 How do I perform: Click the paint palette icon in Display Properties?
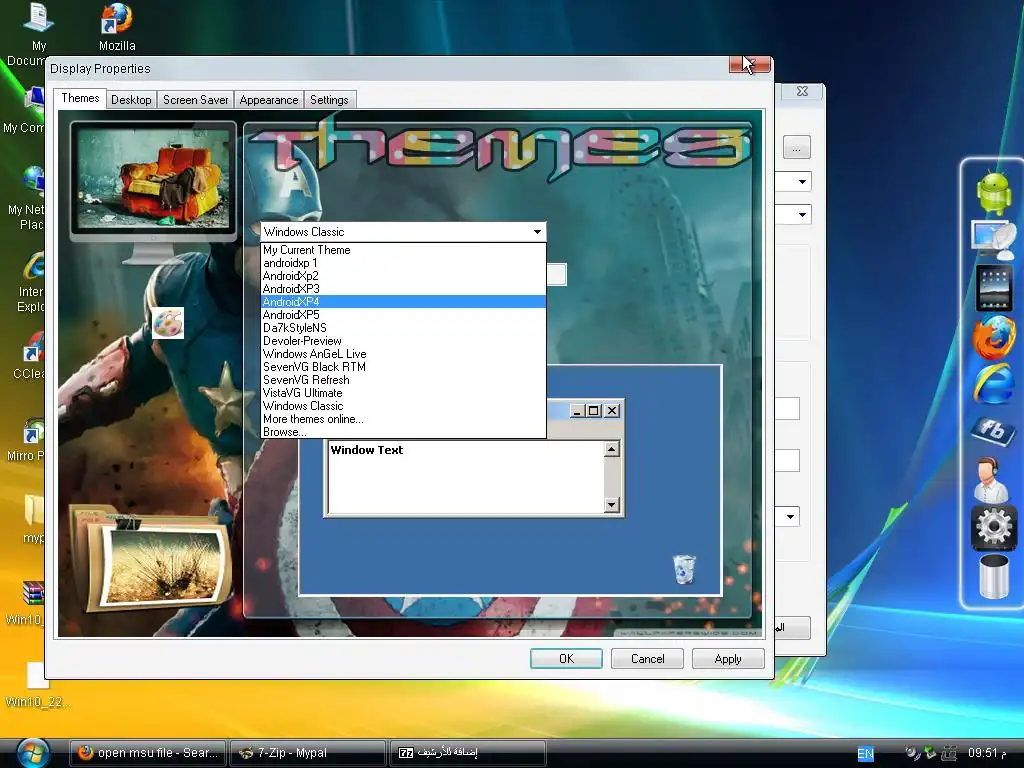(168, 323)
